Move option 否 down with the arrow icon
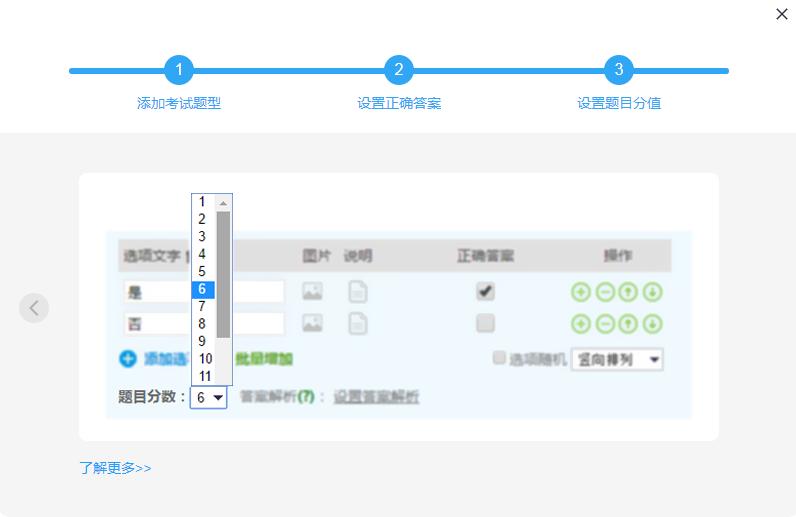Image resolution: width=796 pixels, height=517 pixels. 652,324
